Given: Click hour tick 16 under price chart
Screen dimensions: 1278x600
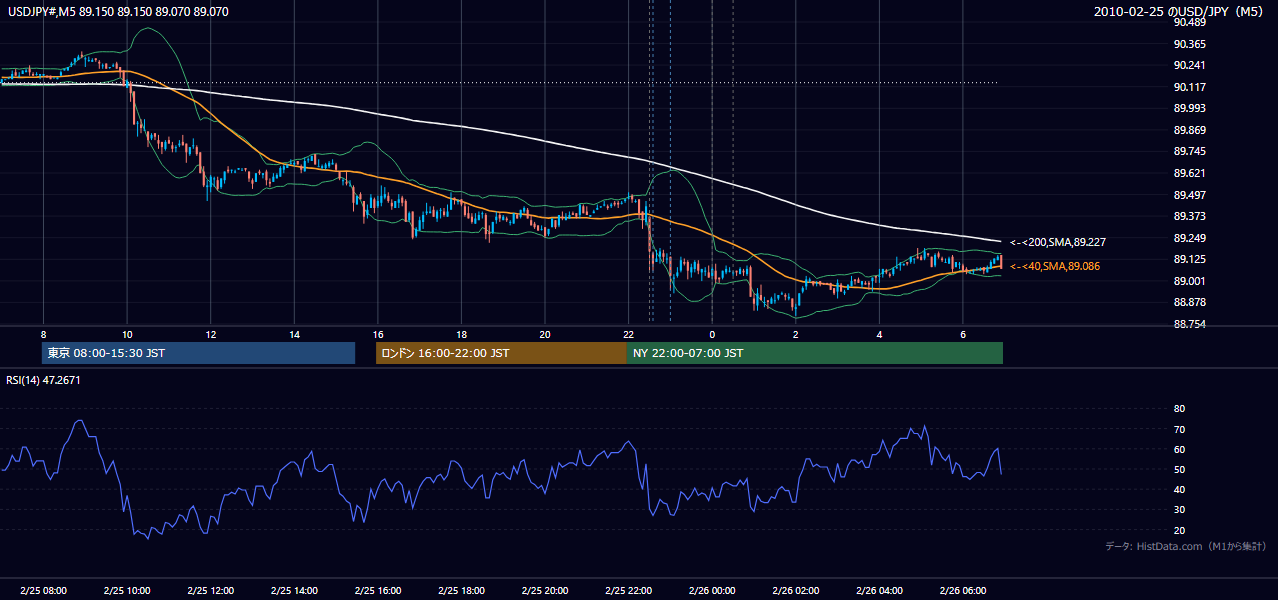Looking at the screenshot, I should coord(377,335).
